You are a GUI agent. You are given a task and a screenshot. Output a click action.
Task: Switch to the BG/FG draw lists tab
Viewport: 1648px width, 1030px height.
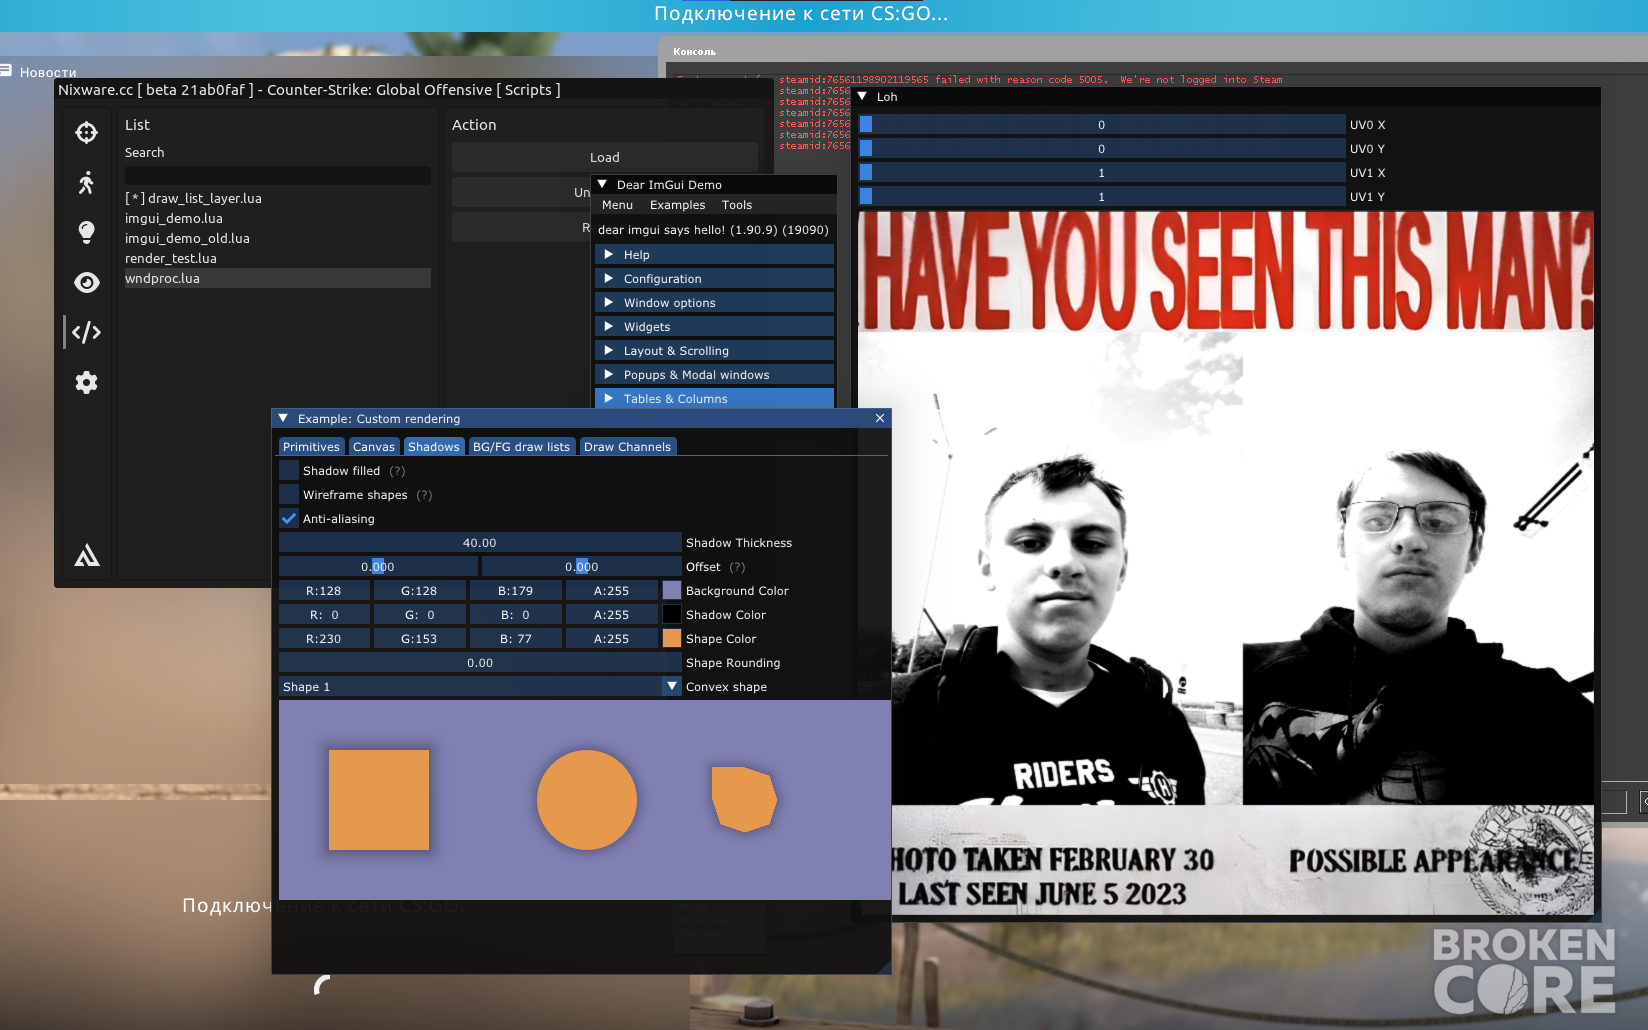click(521, 447)
